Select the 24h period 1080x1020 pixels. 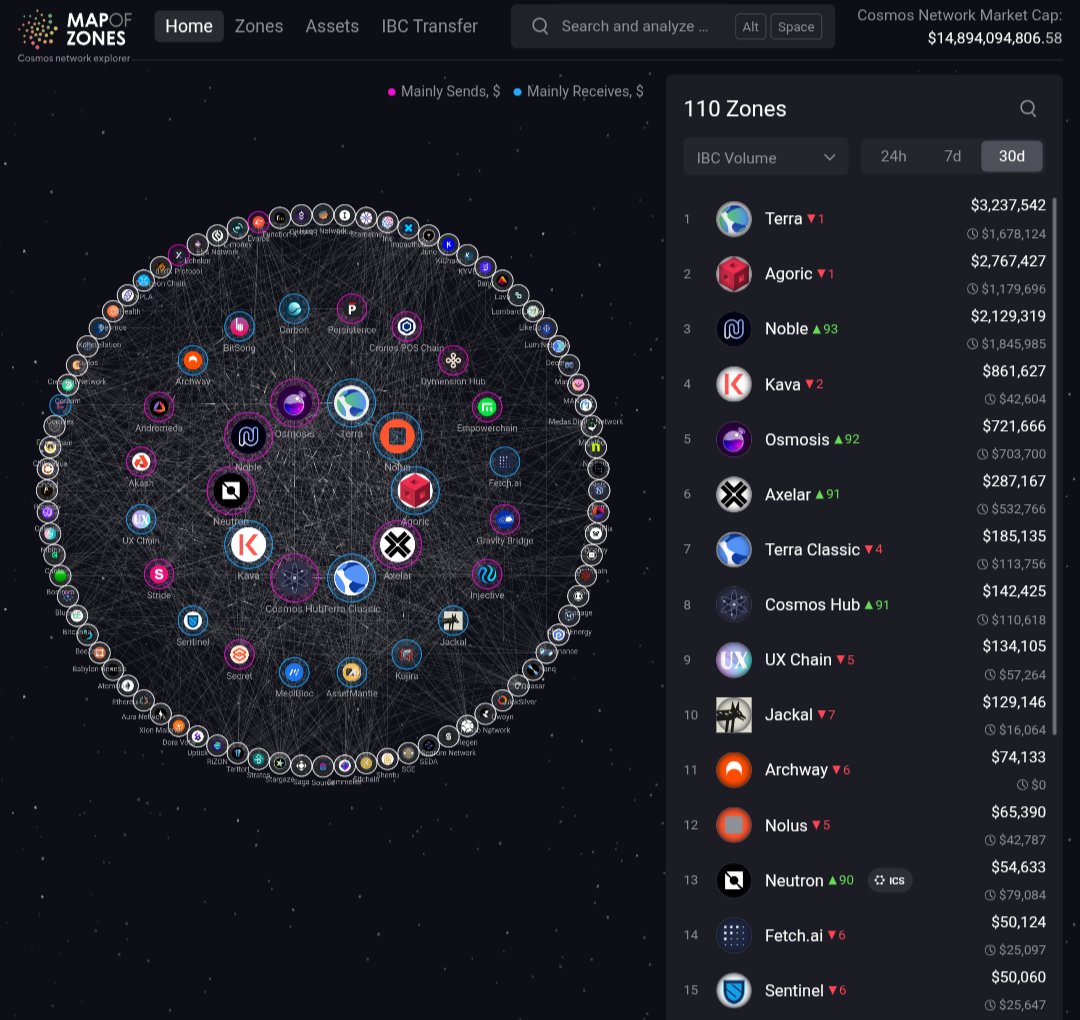(x=893, y=156)
